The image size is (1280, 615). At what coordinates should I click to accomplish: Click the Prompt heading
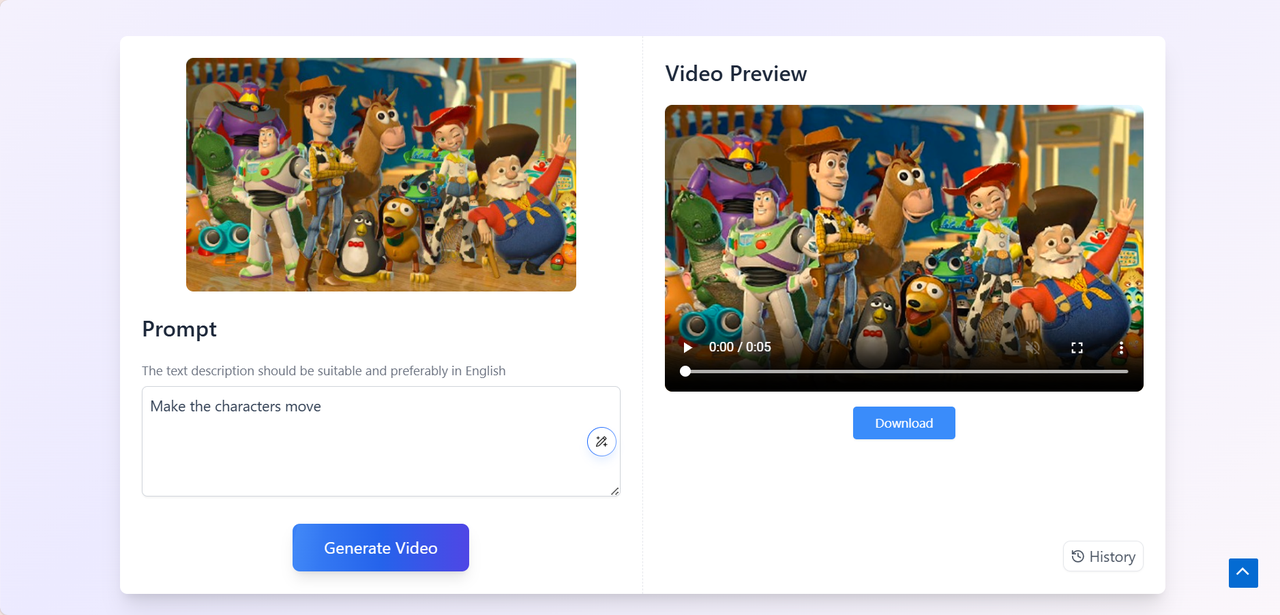point(179,329)
